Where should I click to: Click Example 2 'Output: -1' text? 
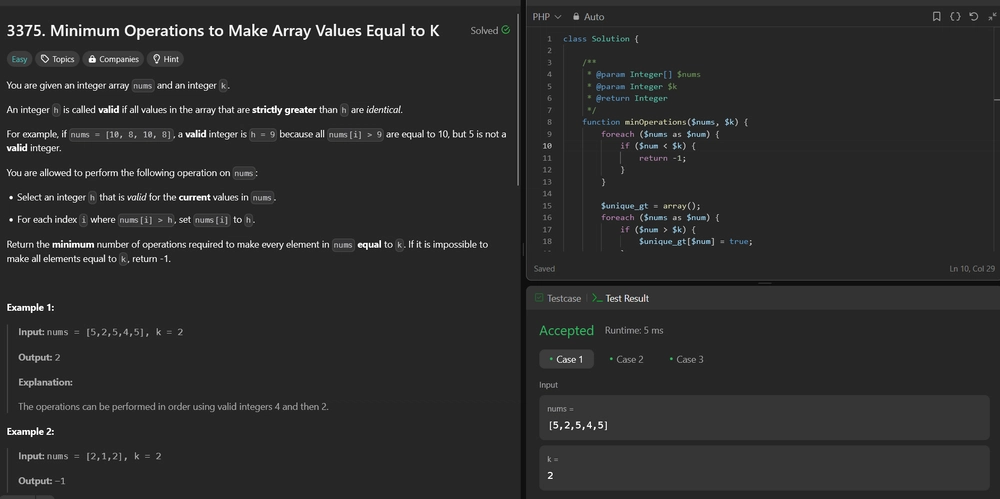(x=41, y=481)
